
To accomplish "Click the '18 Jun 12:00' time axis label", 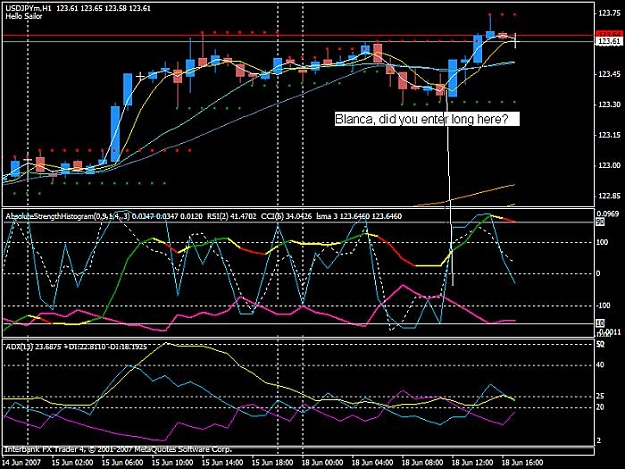I will [x=473, y=463].
